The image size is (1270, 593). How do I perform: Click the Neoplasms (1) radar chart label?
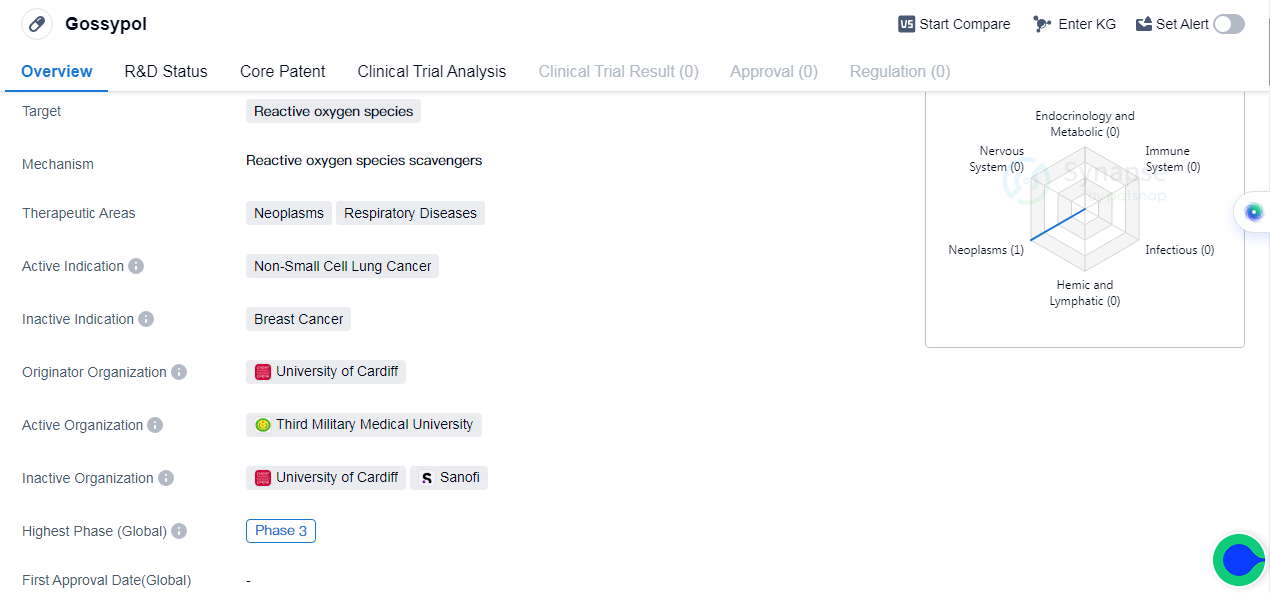click(x=986, y=250)
